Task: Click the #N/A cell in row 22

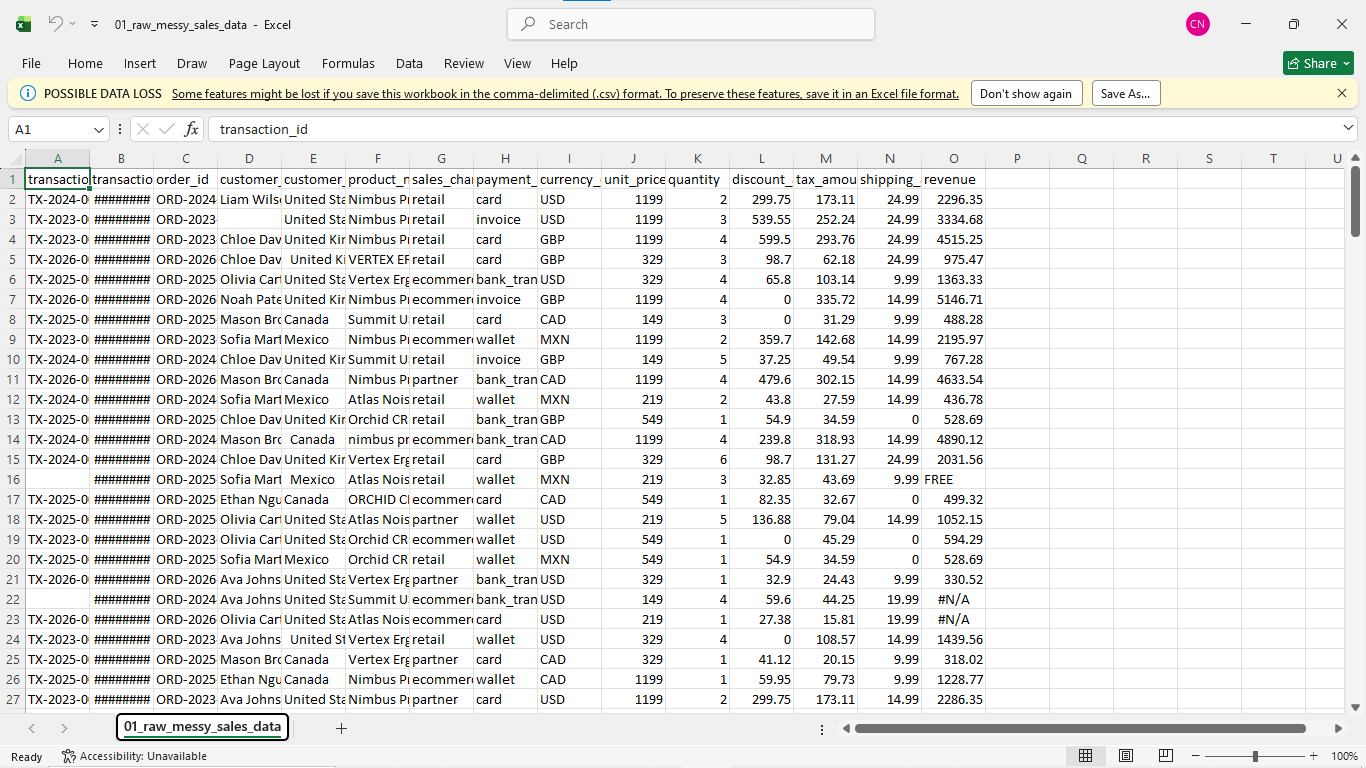Action: (x=954, y=599)
